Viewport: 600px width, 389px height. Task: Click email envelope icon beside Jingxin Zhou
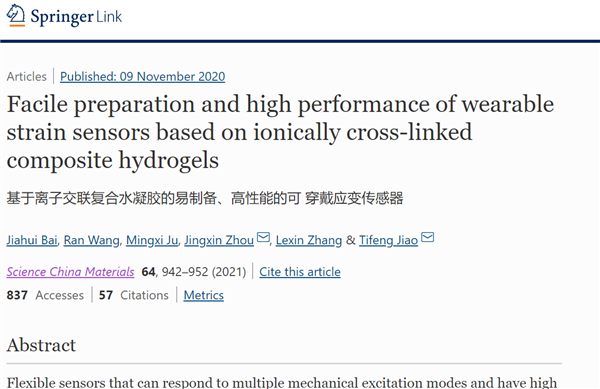263,238
